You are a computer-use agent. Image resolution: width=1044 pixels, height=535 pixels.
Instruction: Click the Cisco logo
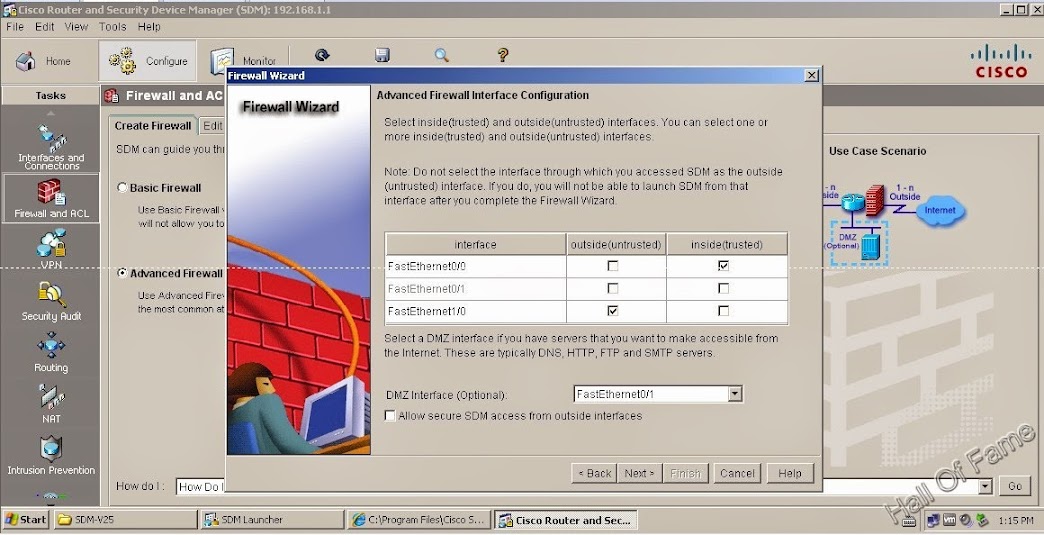coord(1001,61)
